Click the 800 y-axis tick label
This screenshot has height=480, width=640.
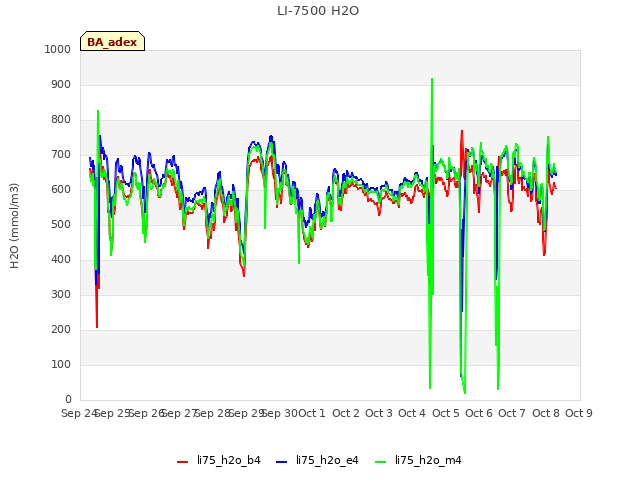coord(61,120)
